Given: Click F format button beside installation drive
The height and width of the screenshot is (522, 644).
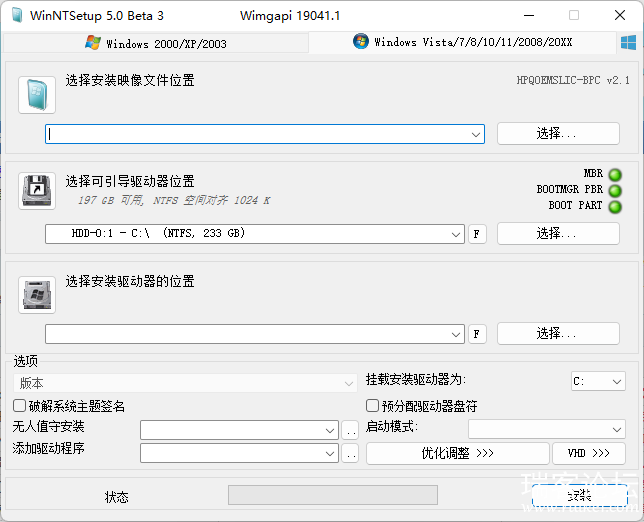Looking at the screenshot, I should point(477,334).
